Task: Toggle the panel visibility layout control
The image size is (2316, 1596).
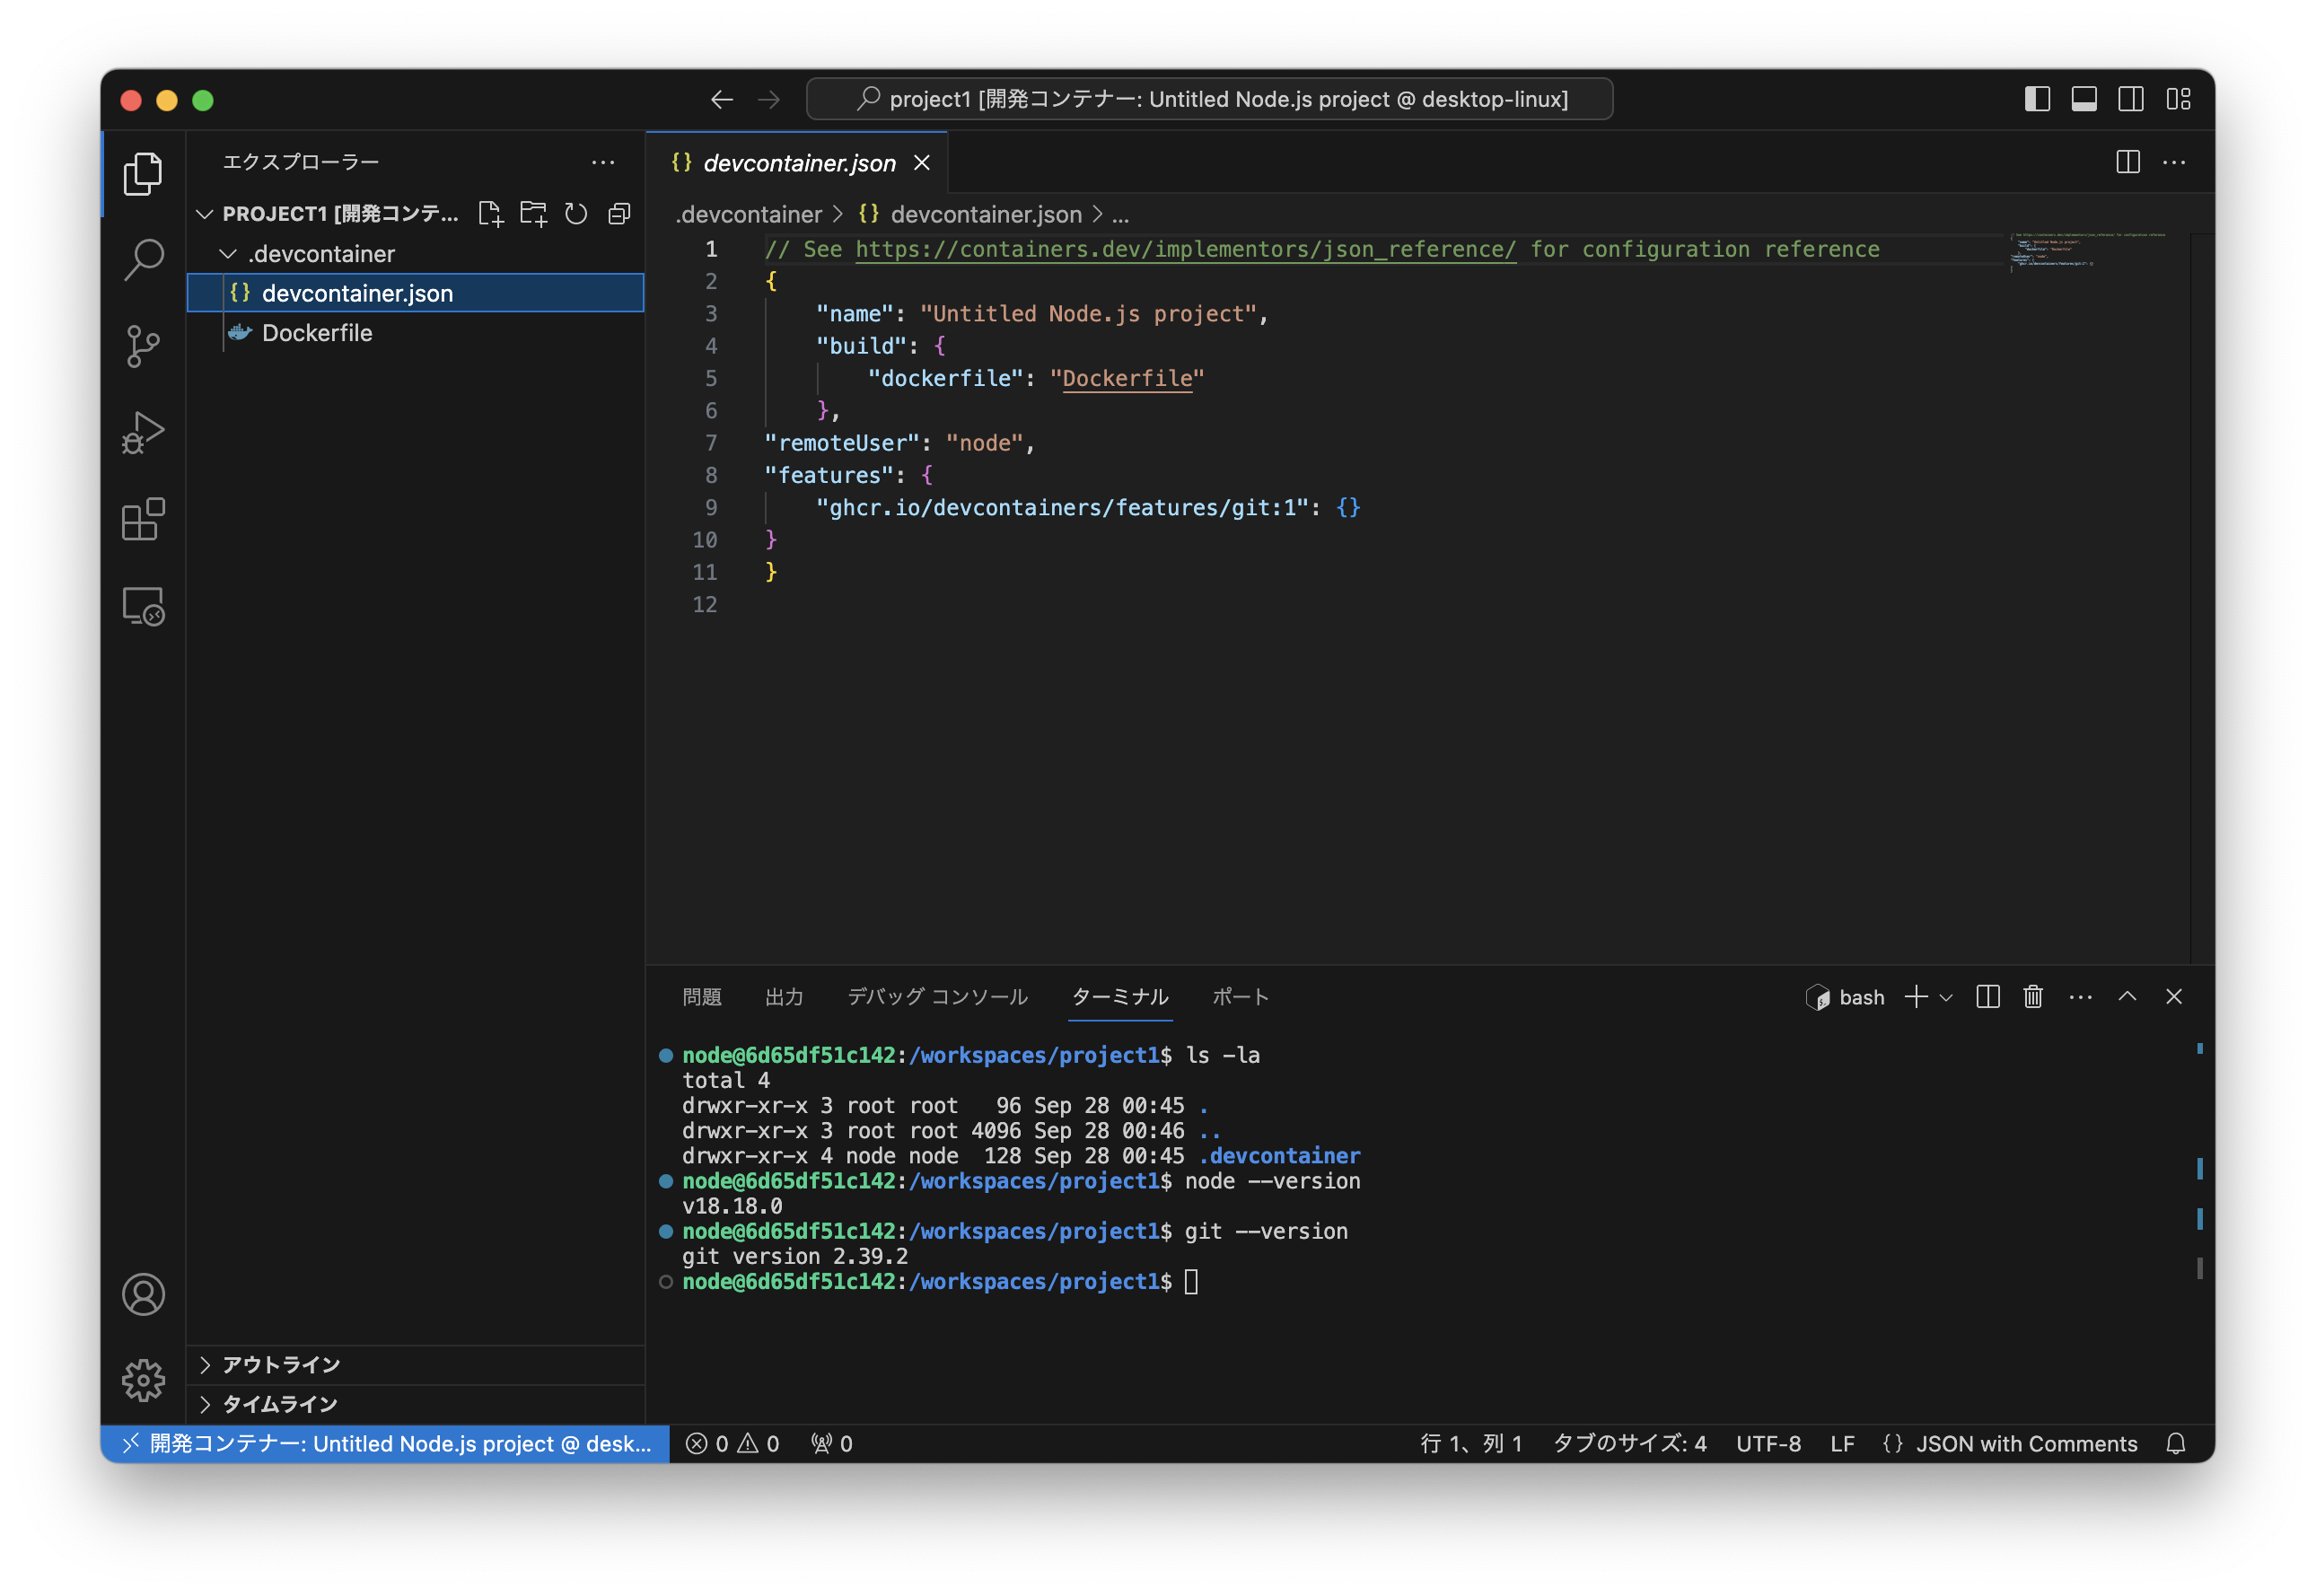Action: 2084,99
